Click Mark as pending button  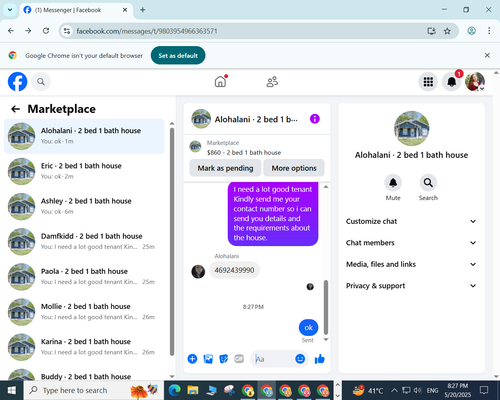pos(225,168)
